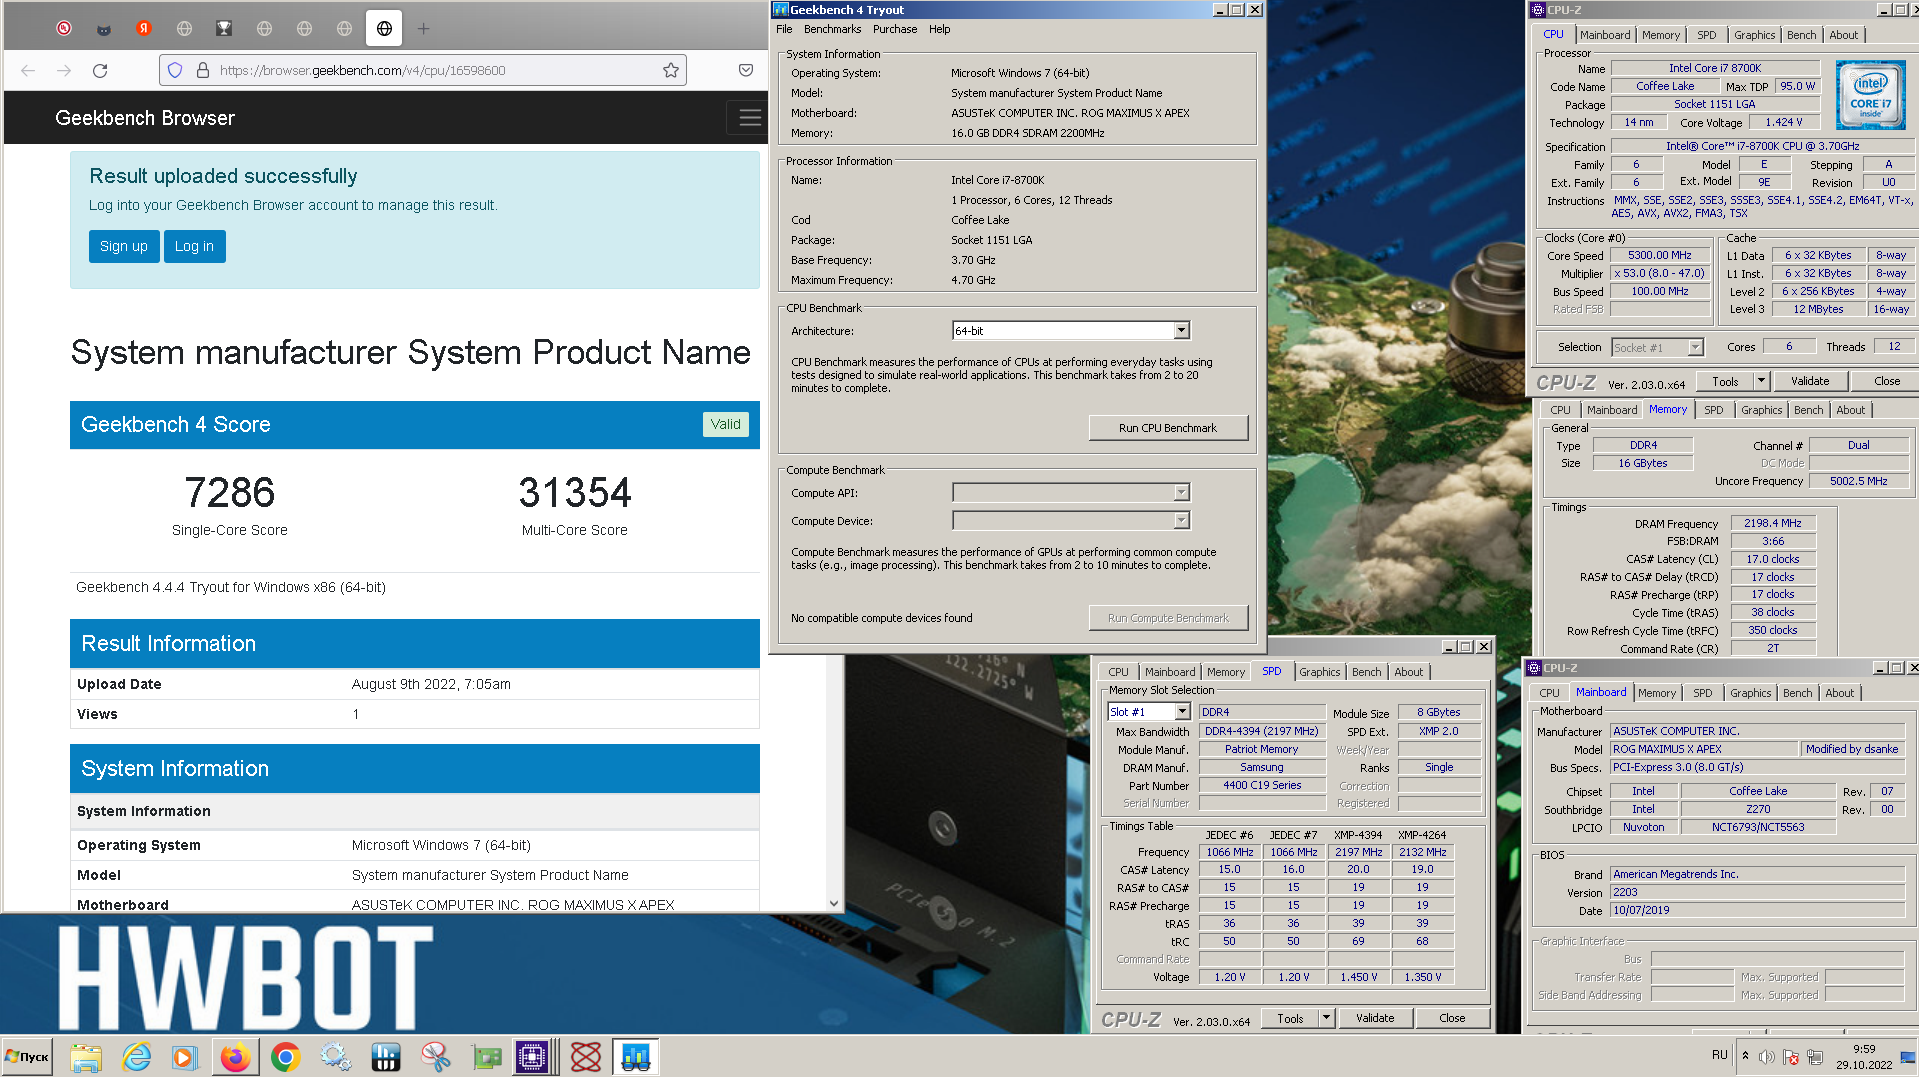Go back in the browser history
This screenshot has width=1919, height=1077.
coord(28,70)
